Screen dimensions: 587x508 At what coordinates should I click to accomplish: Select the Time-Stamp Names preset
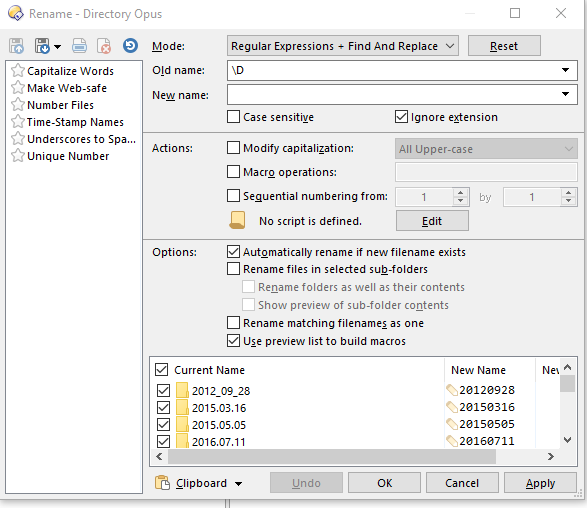tap(75, 122)
